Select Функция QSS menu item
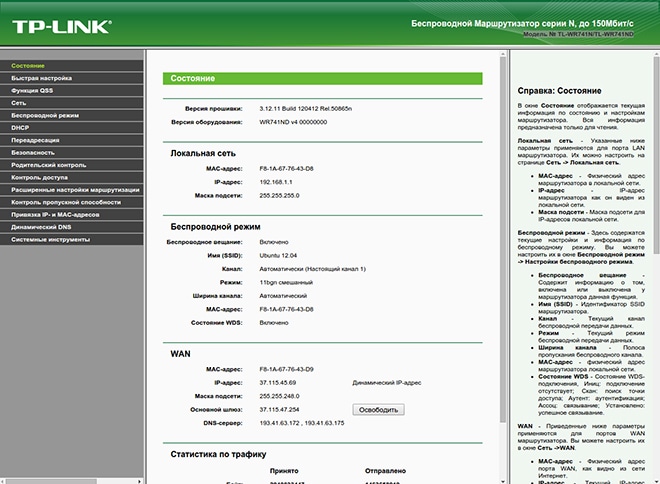The width and height of the screenshot is (660, 484). (35, 90)
